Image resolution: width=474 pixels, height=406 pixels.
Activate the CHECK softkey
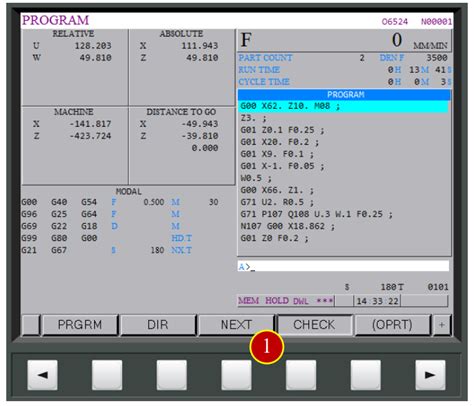coord(314,325)
